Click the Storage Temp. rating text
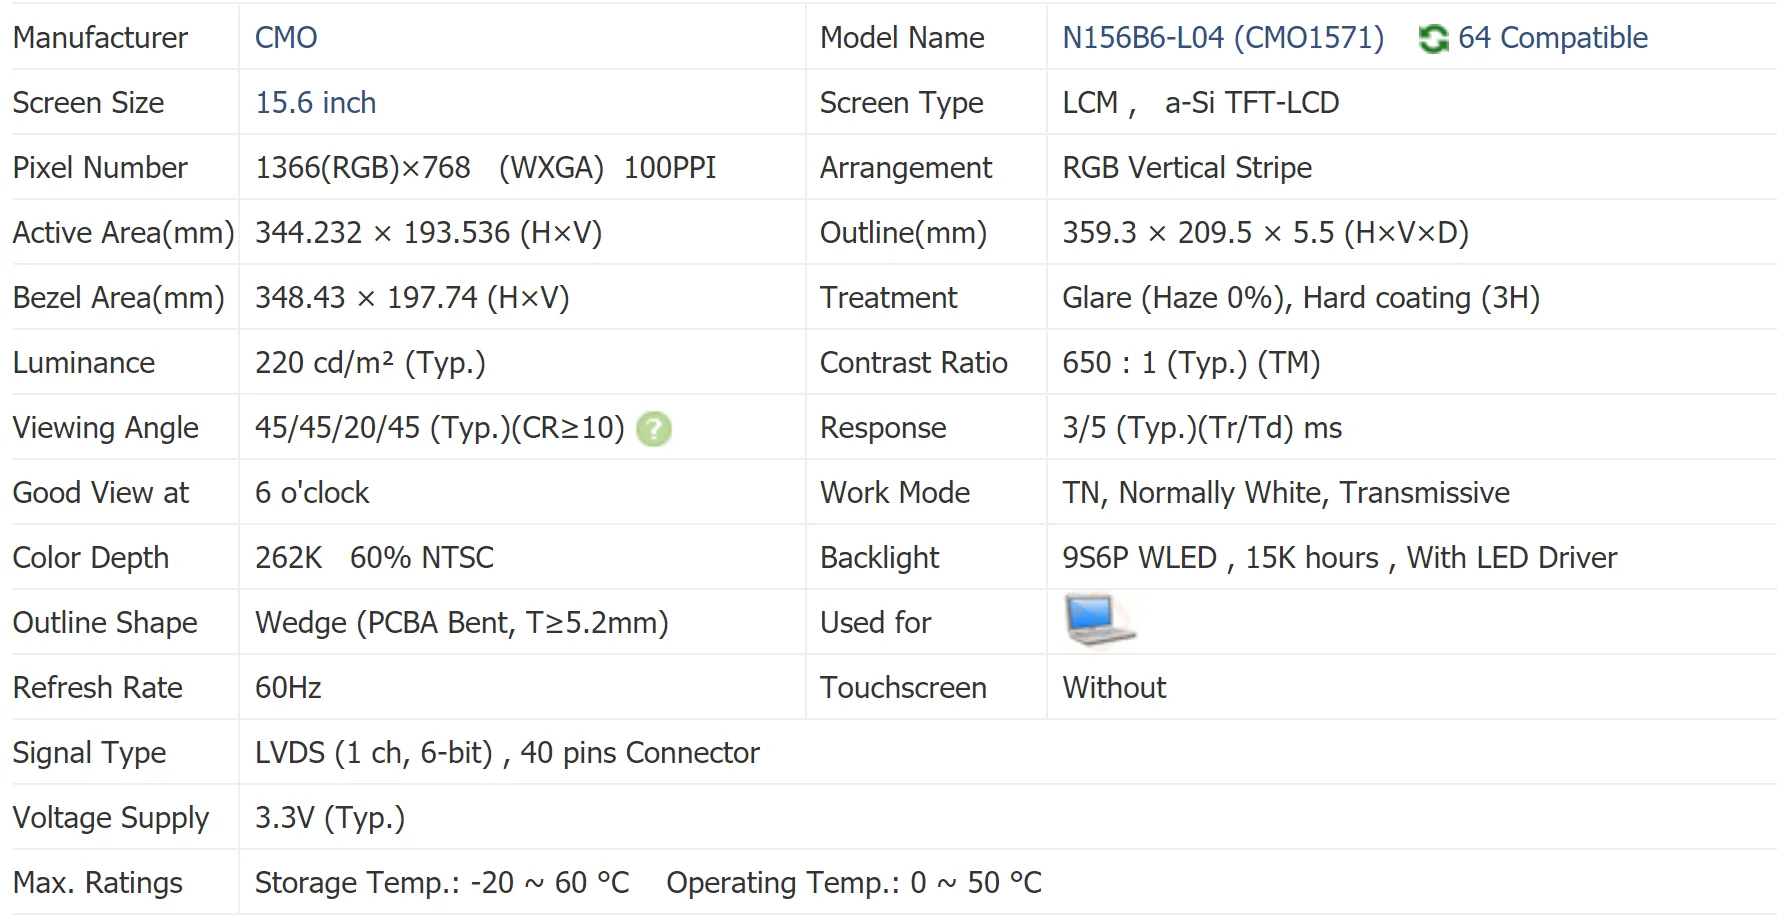The width and height of the screenshot is (1777, 915). click(442, 883)
